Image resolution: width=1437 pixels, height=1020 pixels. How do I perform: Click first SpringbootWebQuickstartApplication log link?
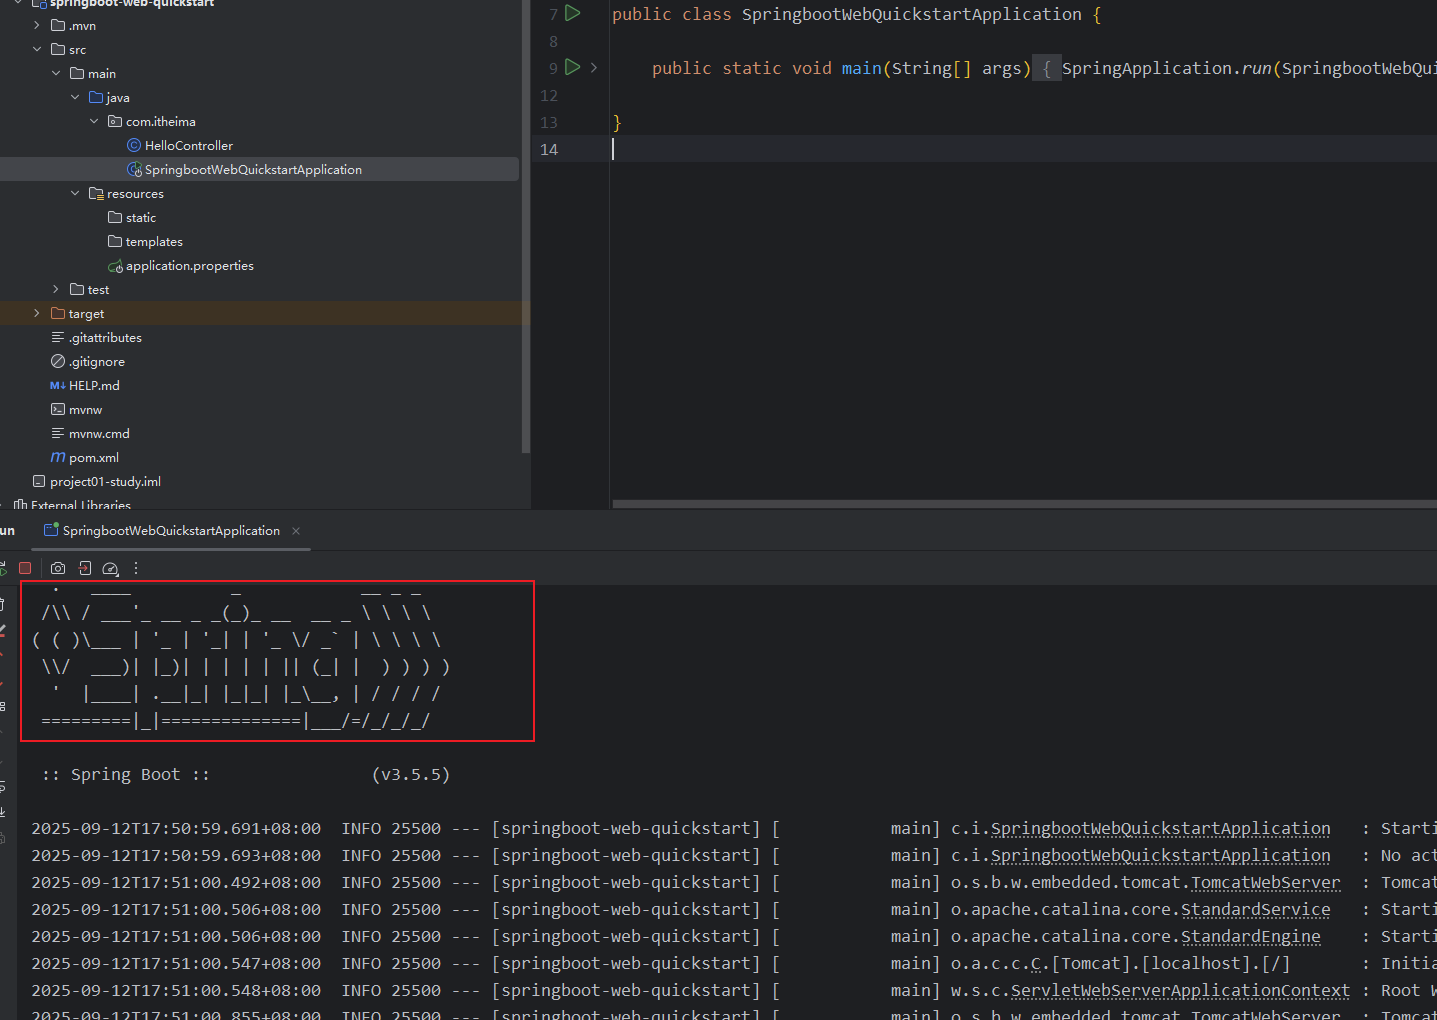tap(1160, 828)
